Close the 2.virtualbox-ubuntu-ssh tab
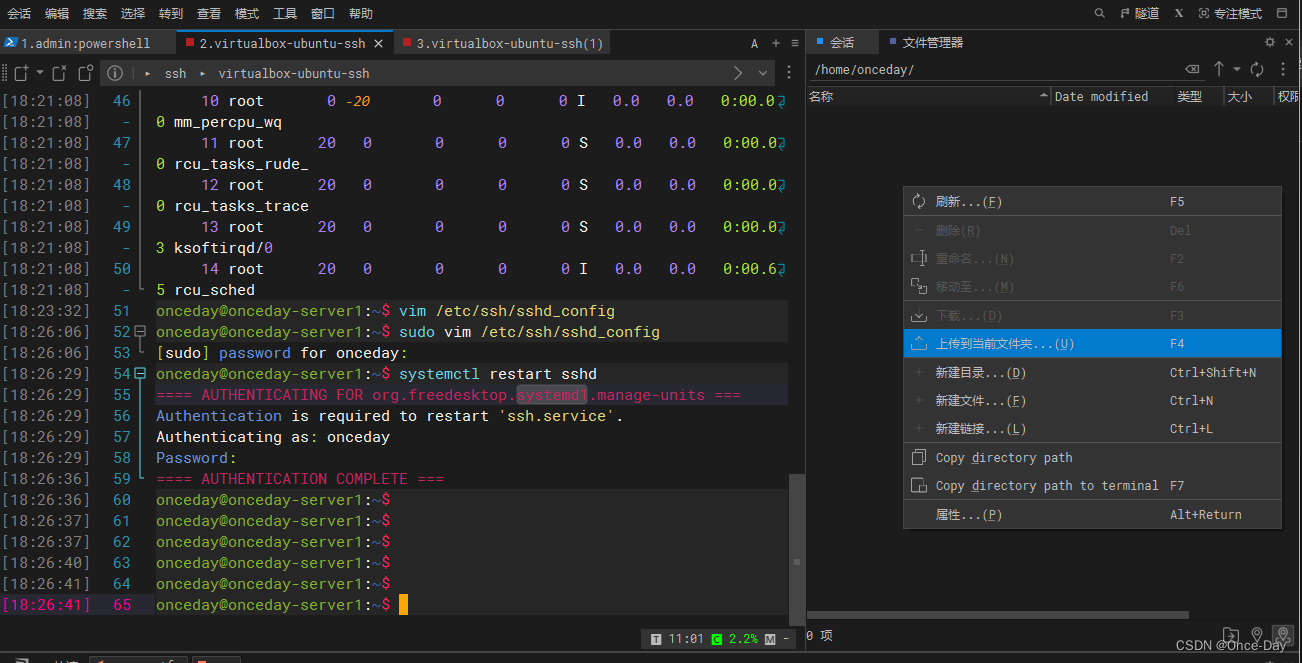 point(379,43)
